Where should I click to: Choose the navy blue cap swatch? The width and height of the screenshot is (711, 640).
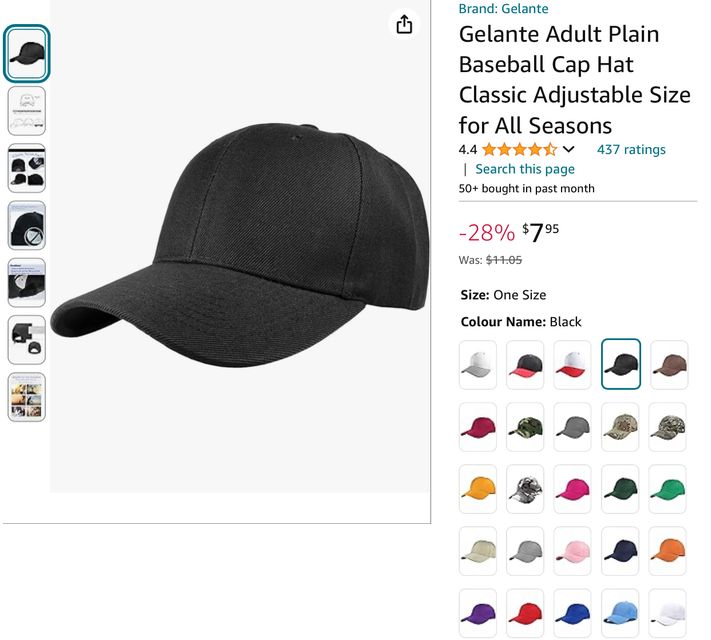(x=621, y=551)
